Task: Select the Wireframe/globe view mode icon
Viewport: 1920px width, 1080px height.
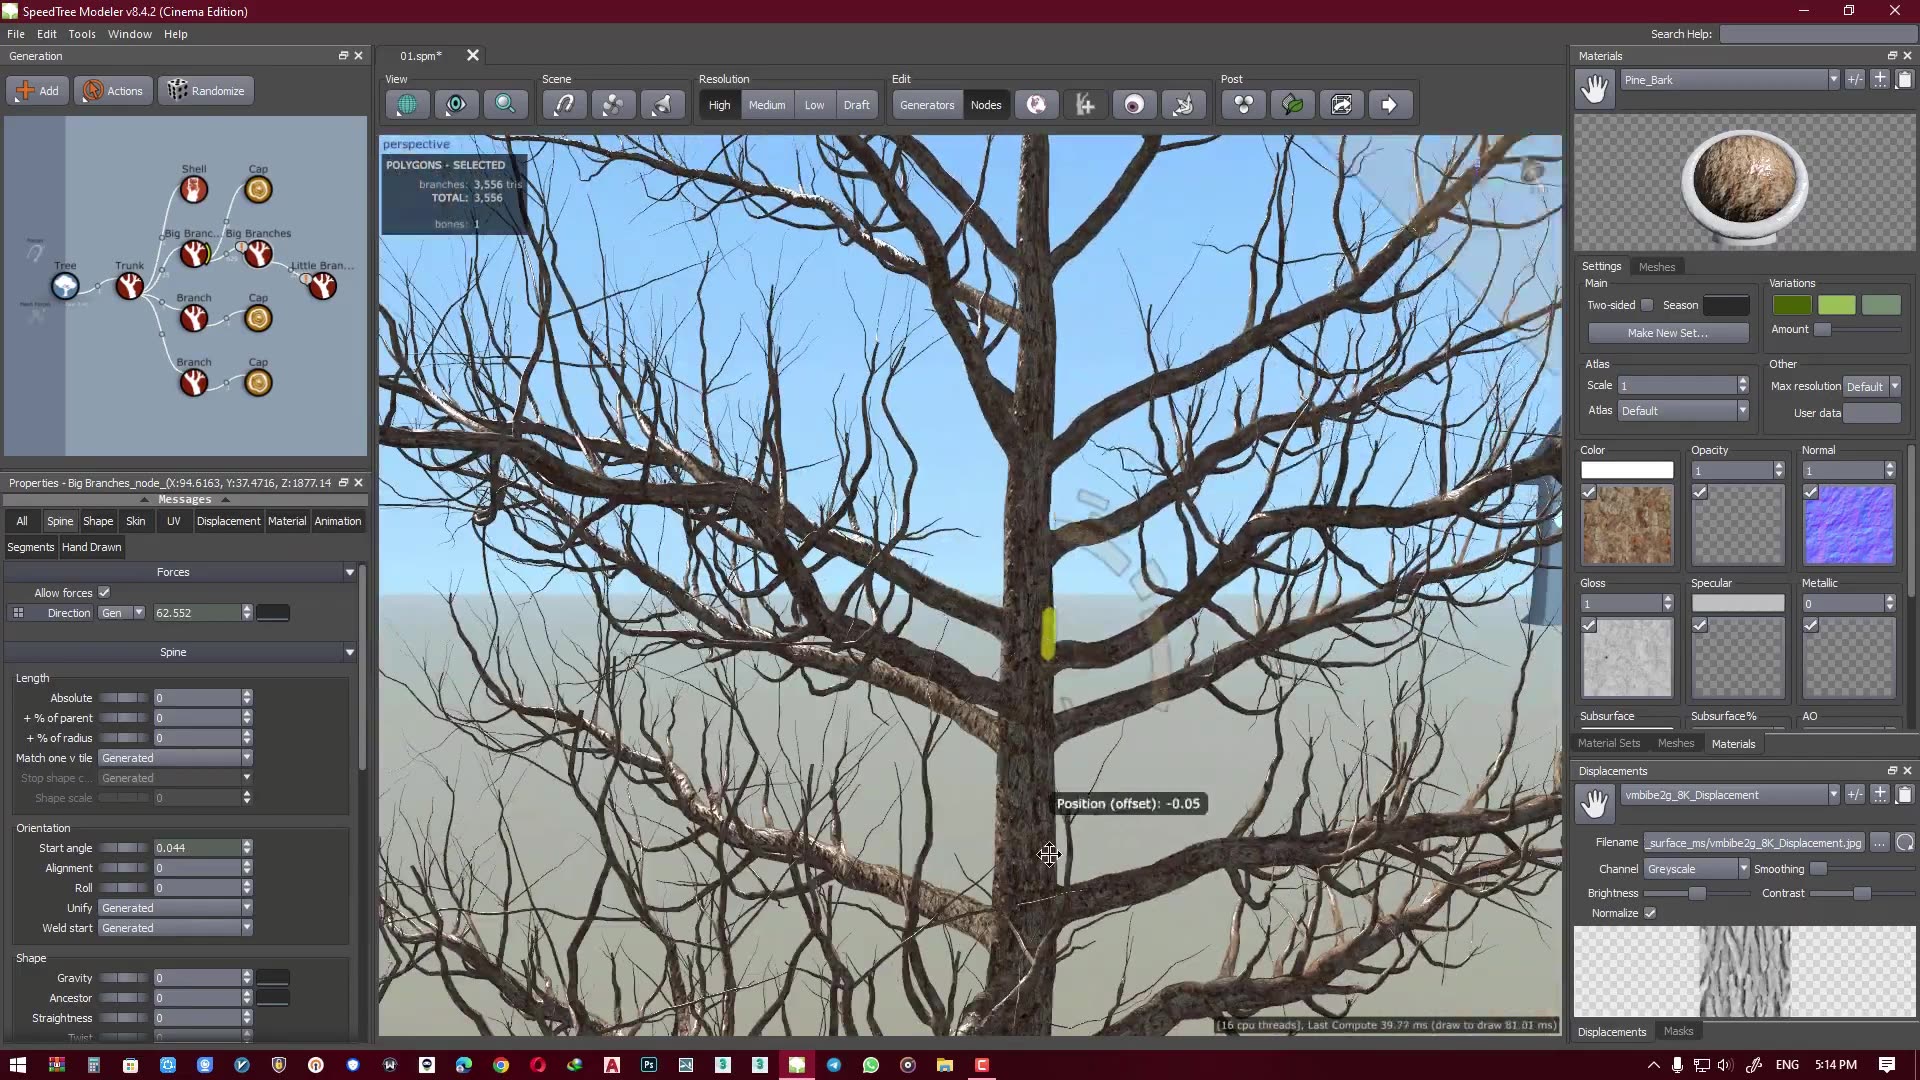Action: pos(407,104)
